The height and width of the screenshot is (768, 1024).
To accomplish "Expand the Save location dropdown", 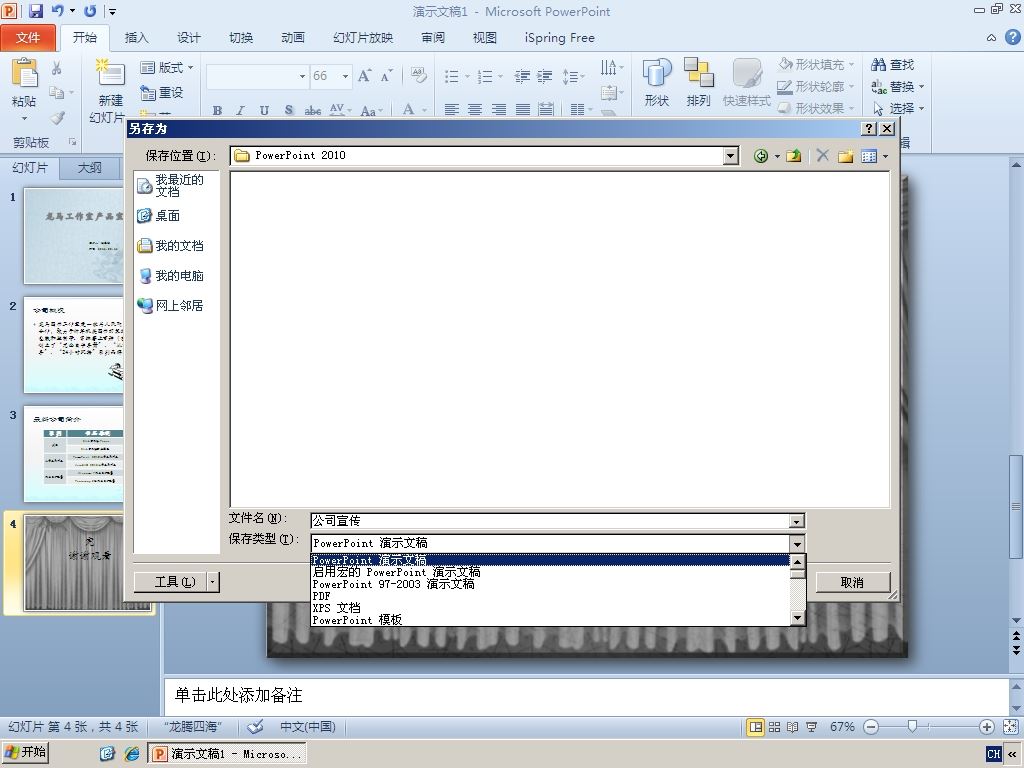I will pyautogui.click(x=731, y=155).
